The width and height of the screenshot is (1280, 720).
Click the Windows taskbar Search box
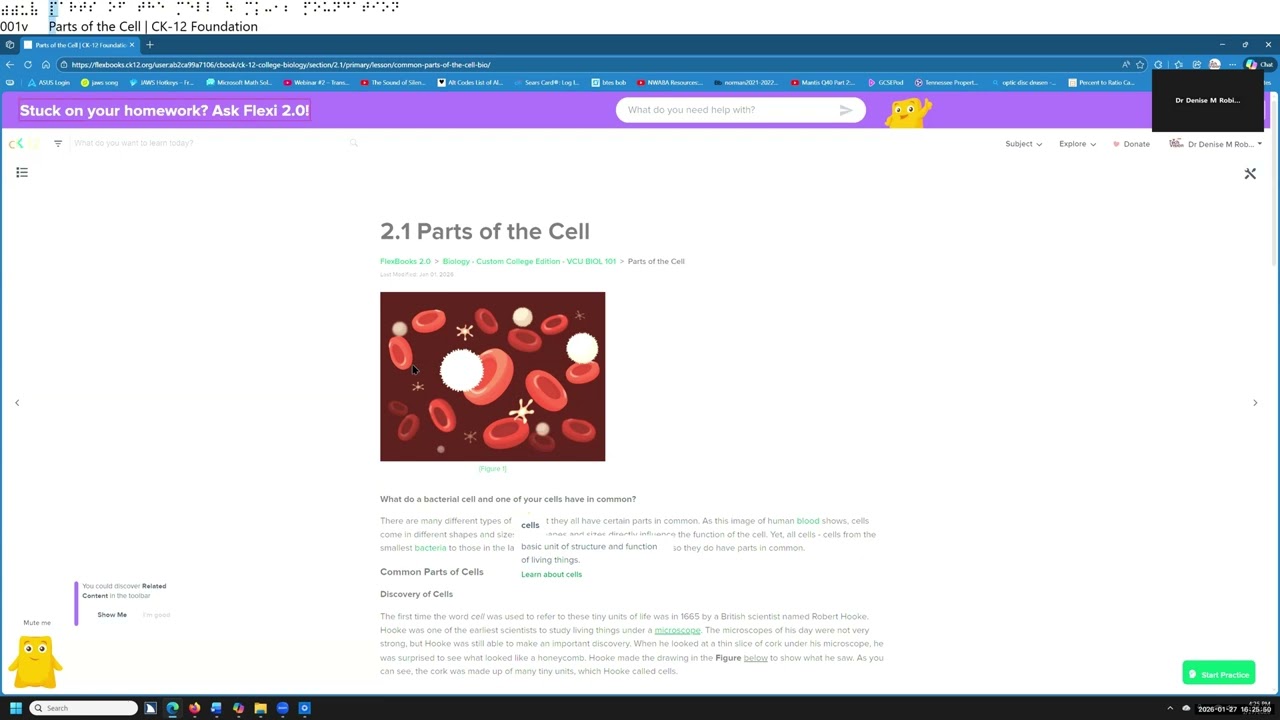coord(83,708)
